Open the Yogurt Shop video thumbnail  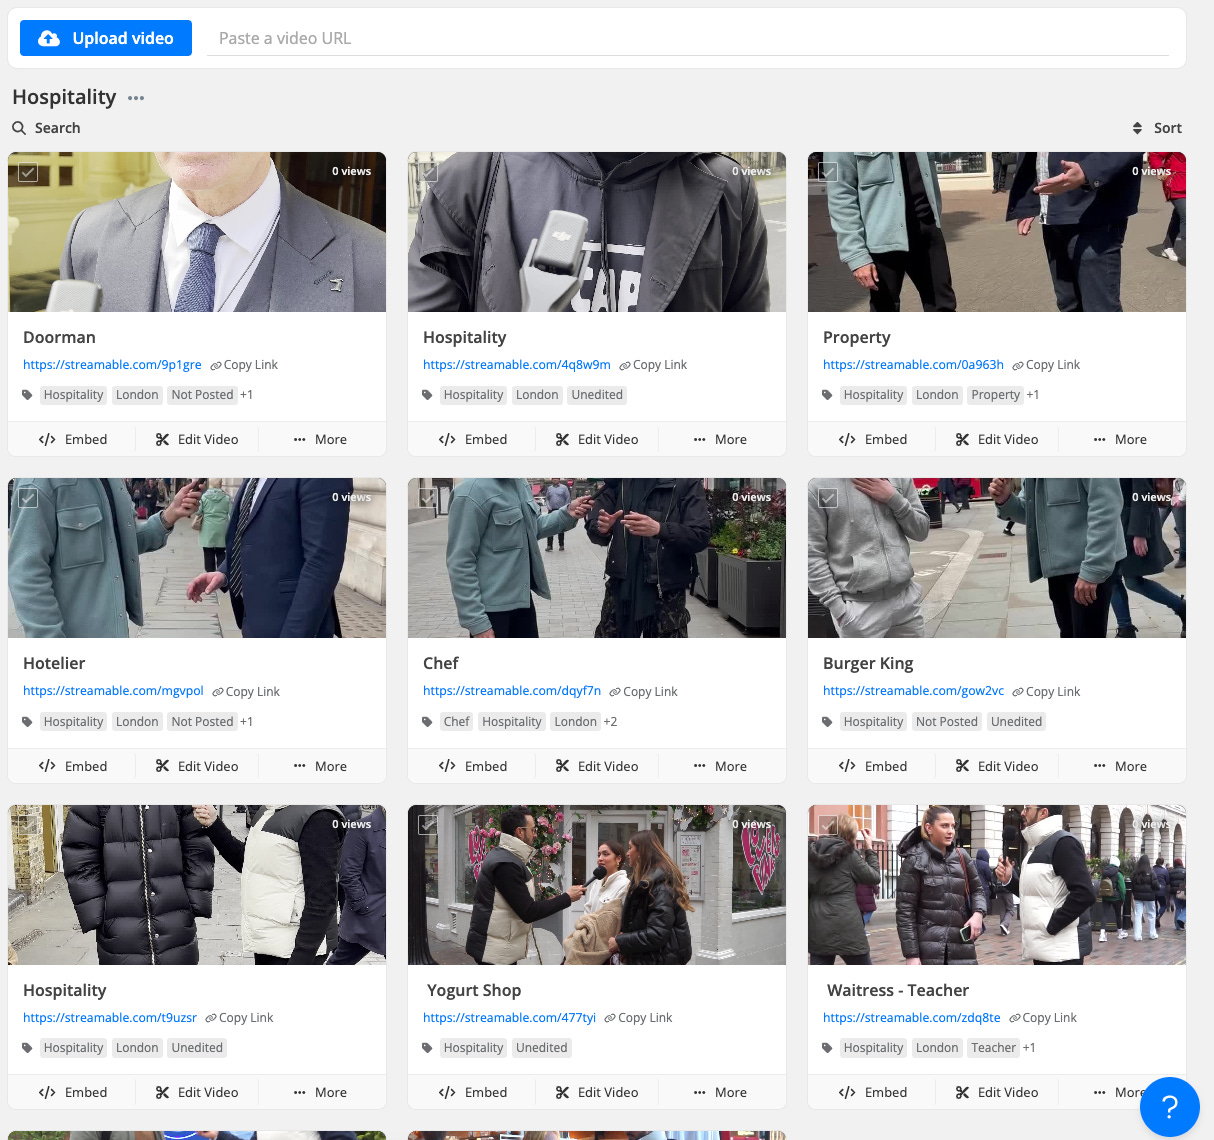click(x=597, y=885)
